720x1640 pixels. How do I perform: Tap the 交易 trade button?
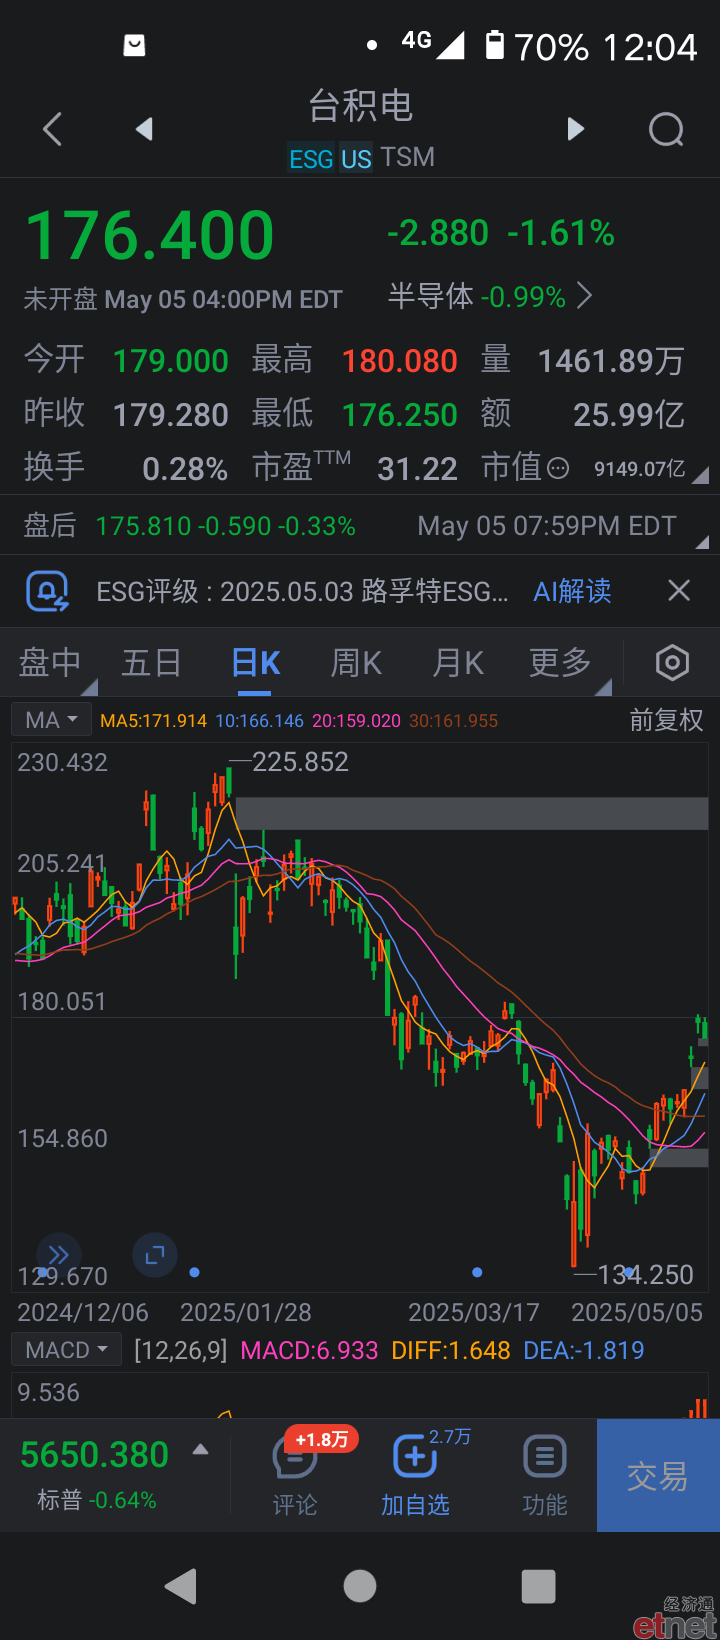[x=658, y=1476]
